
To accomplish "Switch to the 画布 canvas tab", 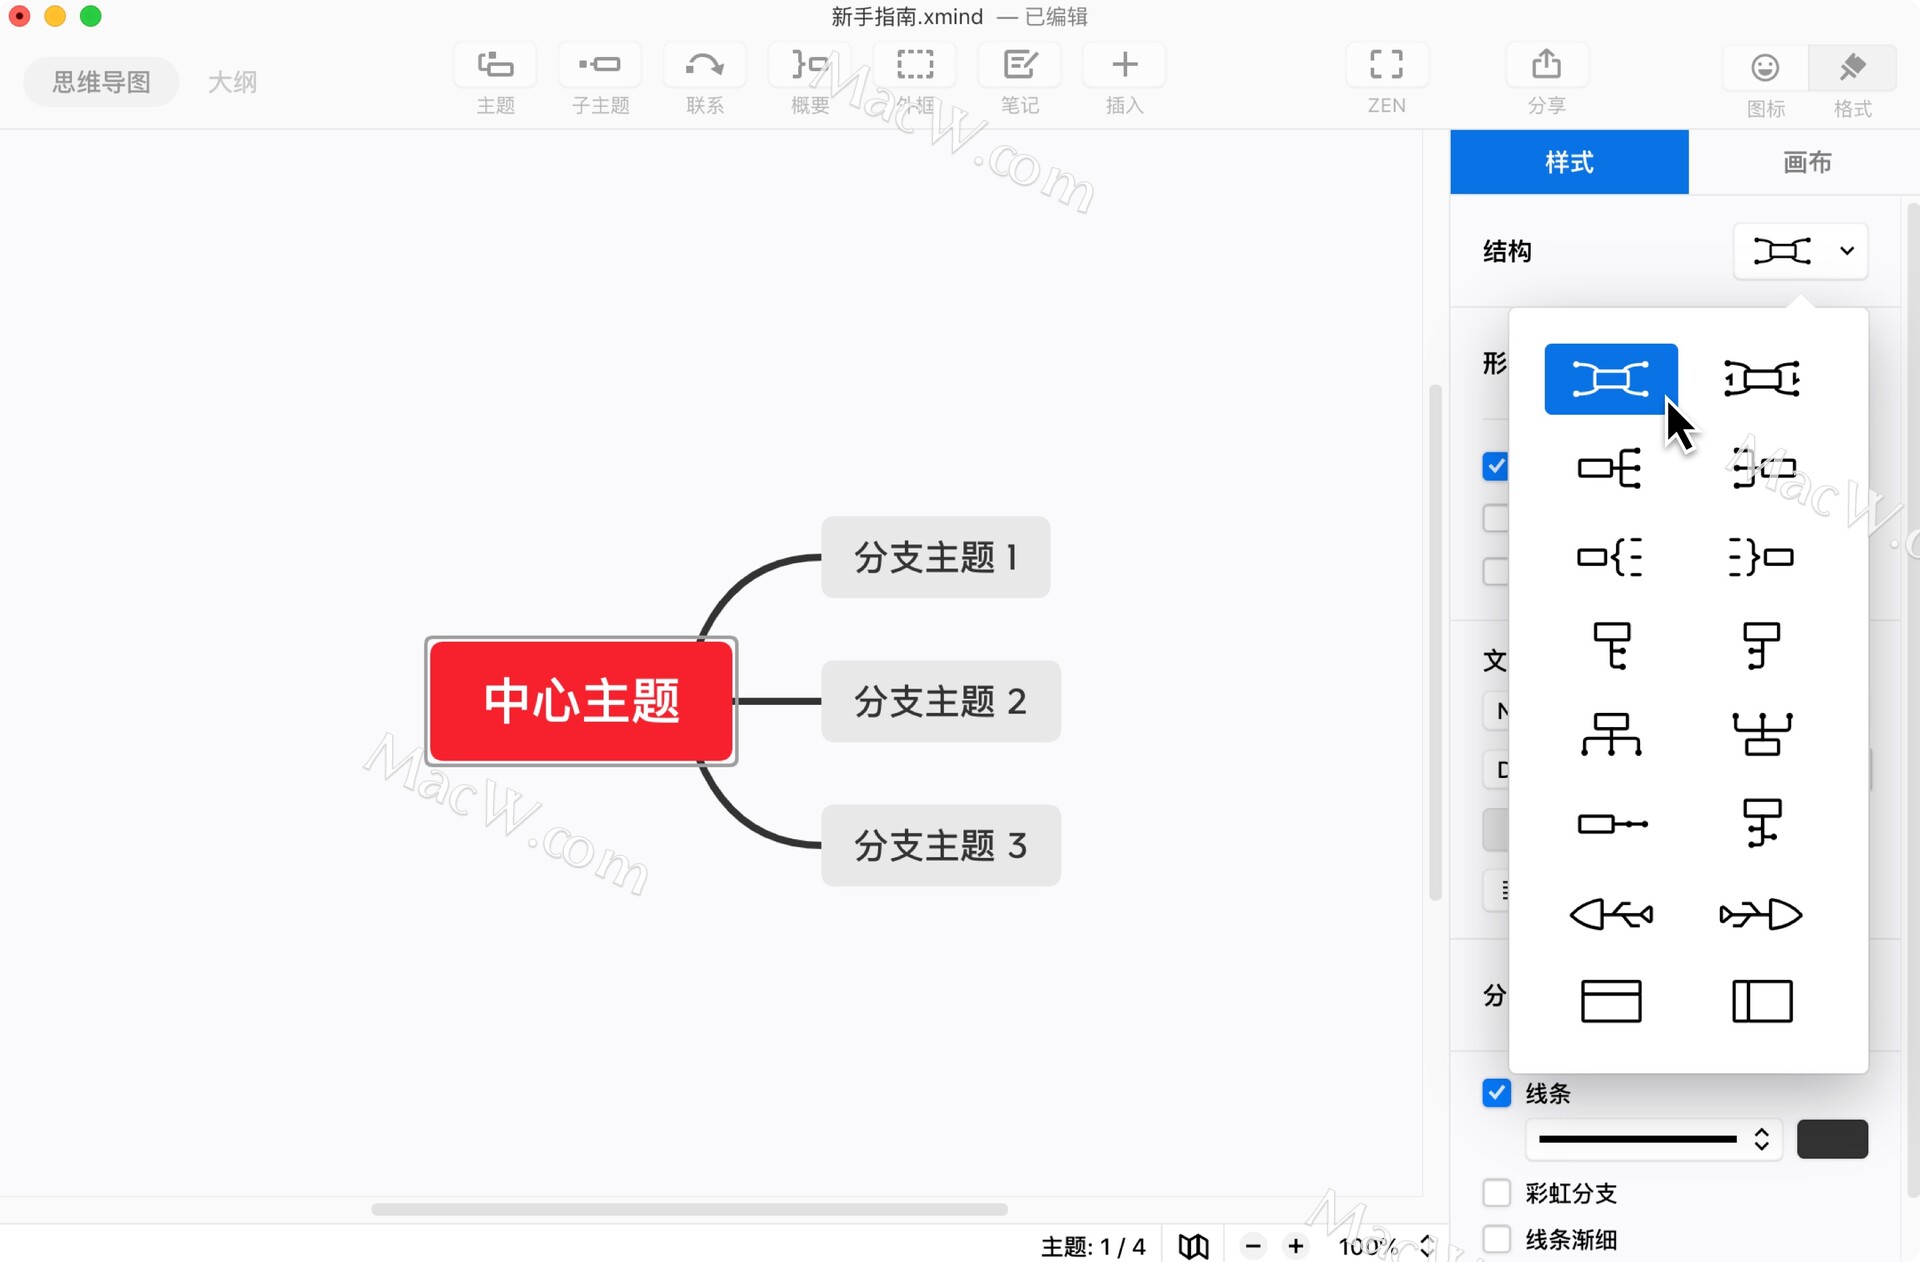I will 1806,162.
